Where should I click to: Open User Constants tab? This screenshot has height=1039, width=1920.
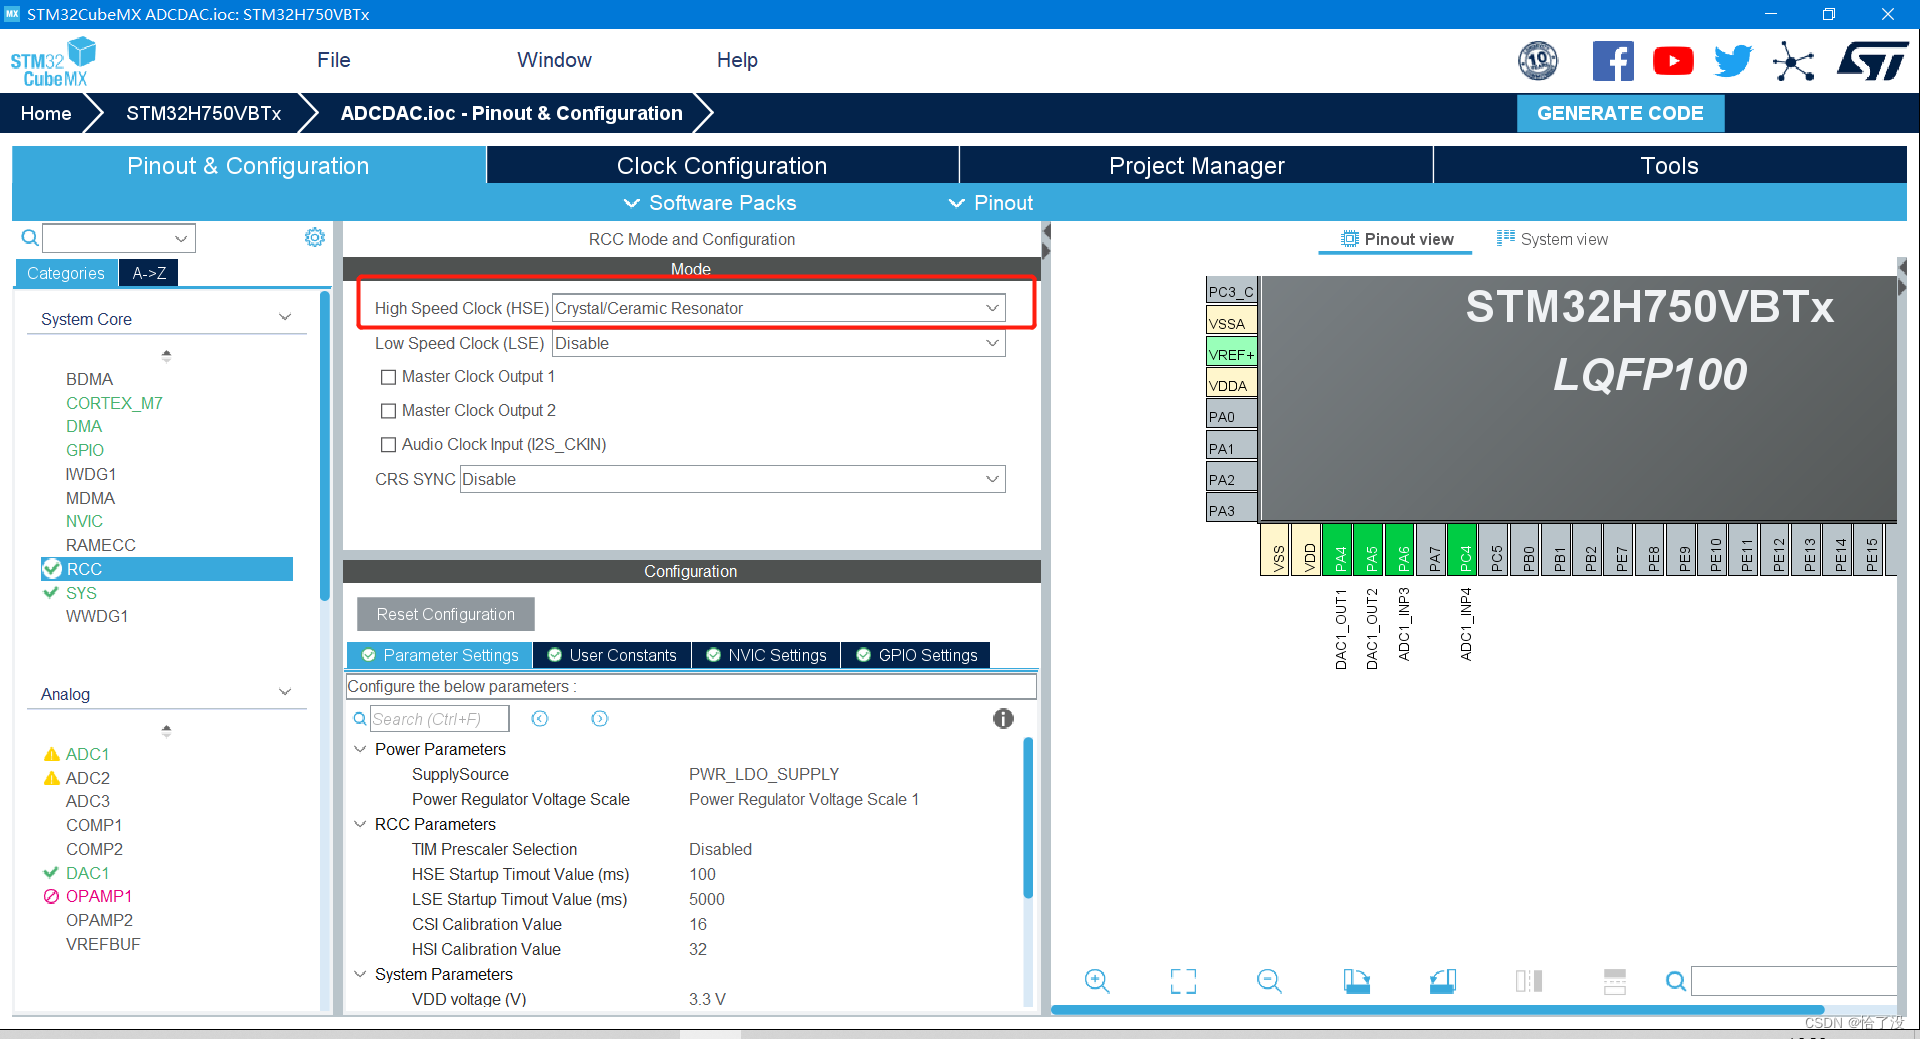point(612,655)
